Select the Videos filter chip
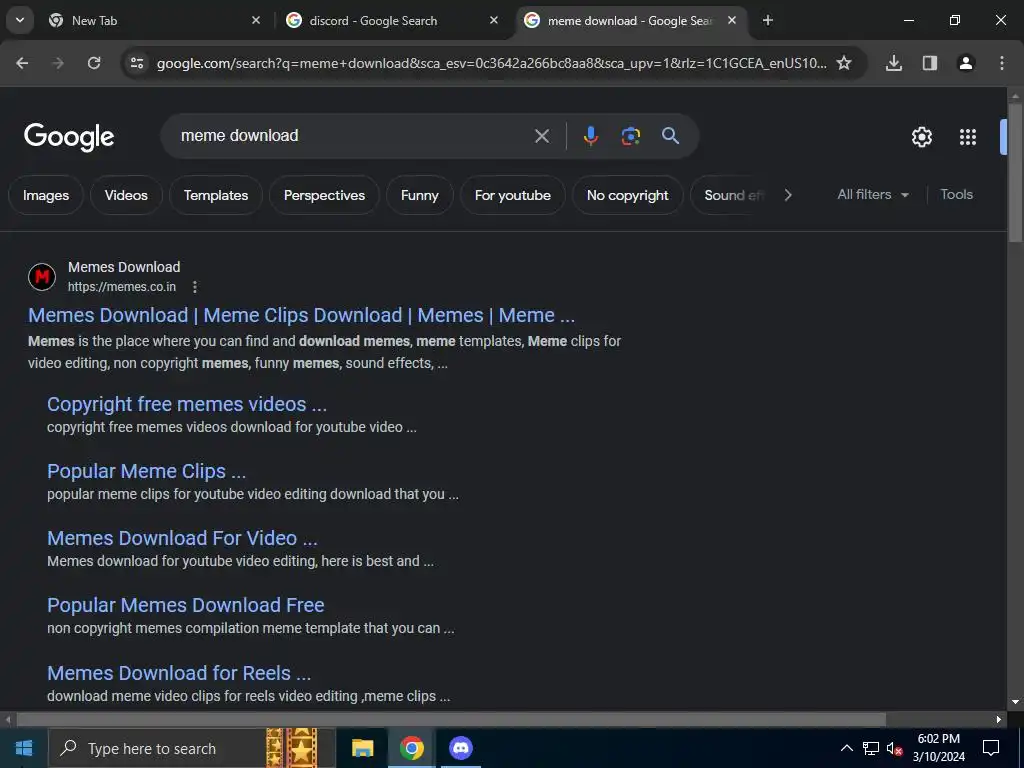The width and height of the screenshot is (1024, 768). (x=126, y=195)
